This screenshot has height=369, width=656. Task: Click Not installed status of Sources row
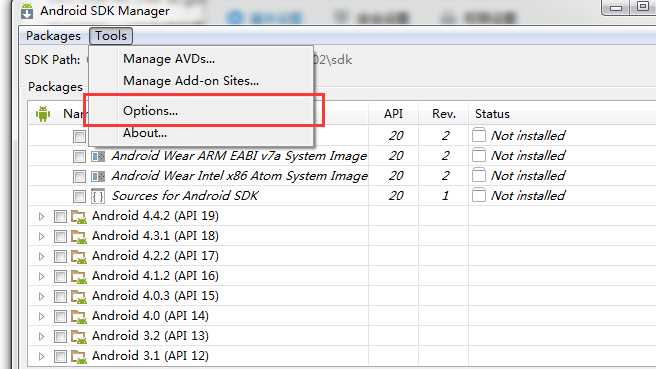(528, 195)
